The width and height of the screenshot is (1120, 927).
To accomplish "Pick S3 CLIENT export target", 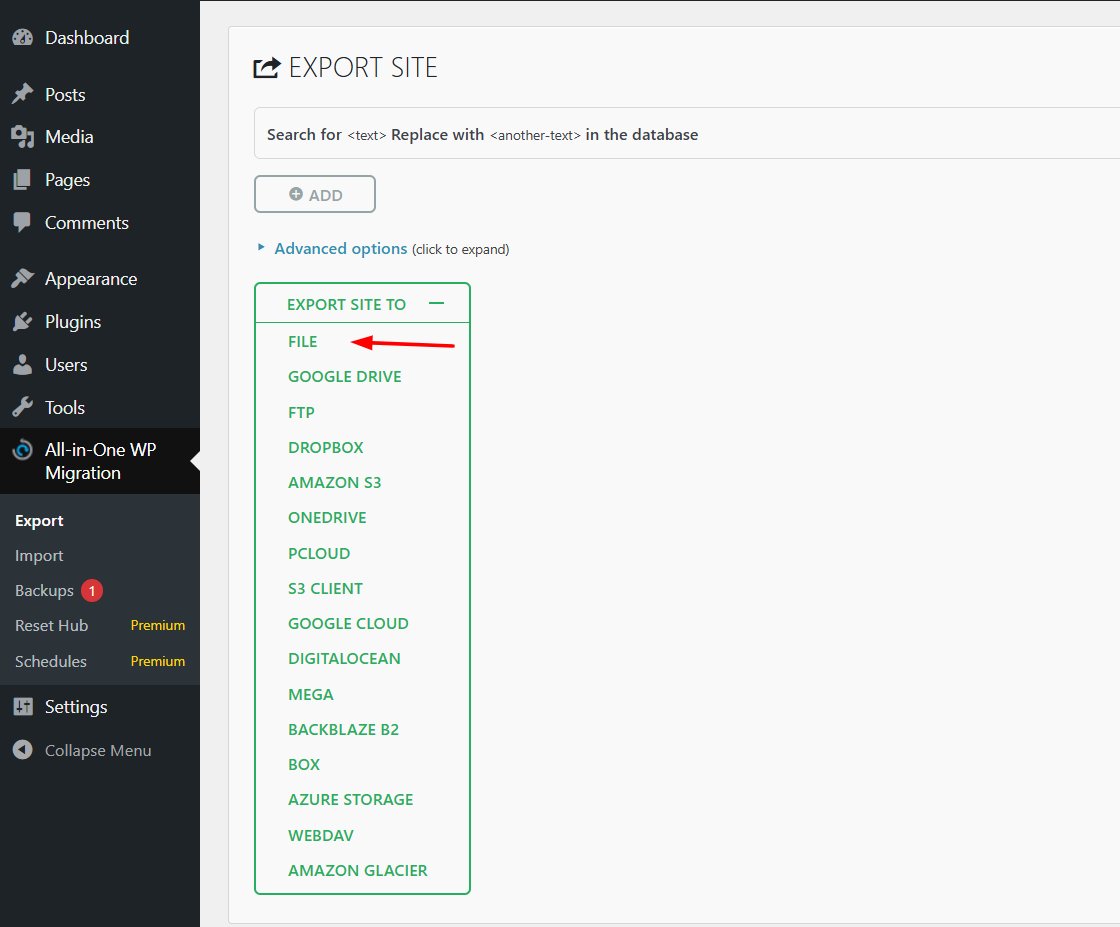I will tap(326, 588).
